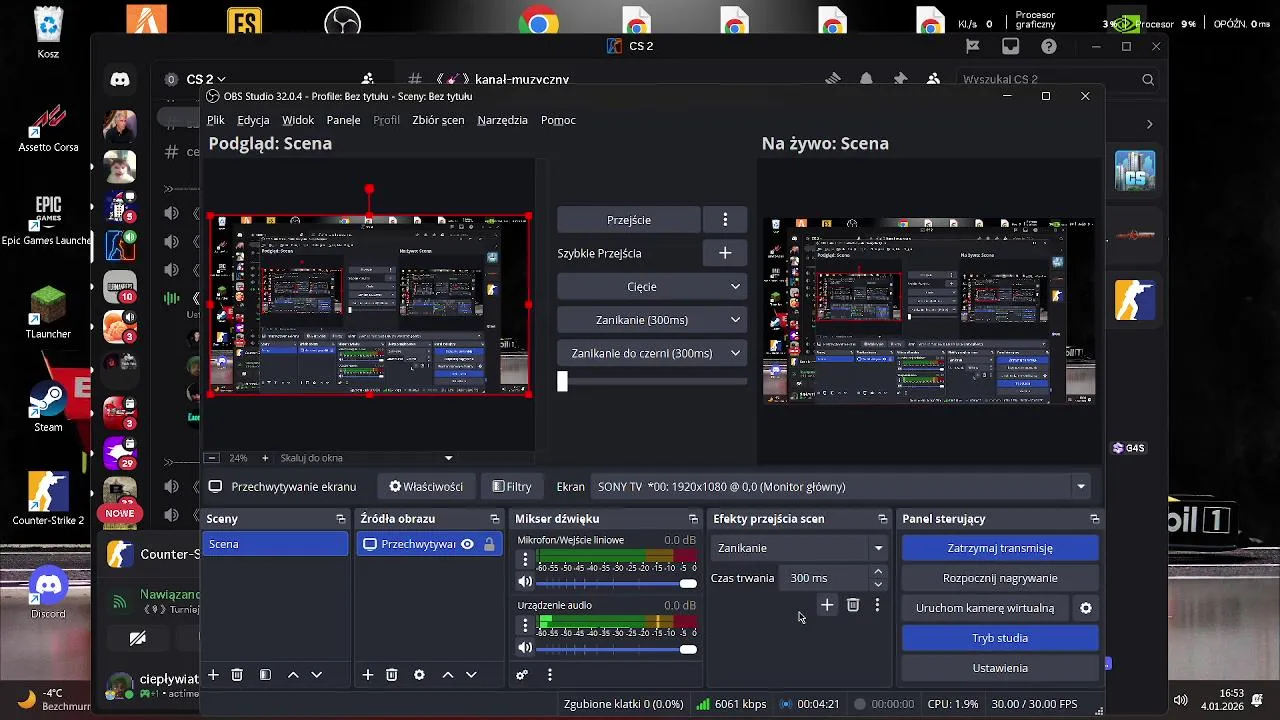Click Uruchom kamerę wirtualną button
The image size is (1280, 720).
pos(985,608)
